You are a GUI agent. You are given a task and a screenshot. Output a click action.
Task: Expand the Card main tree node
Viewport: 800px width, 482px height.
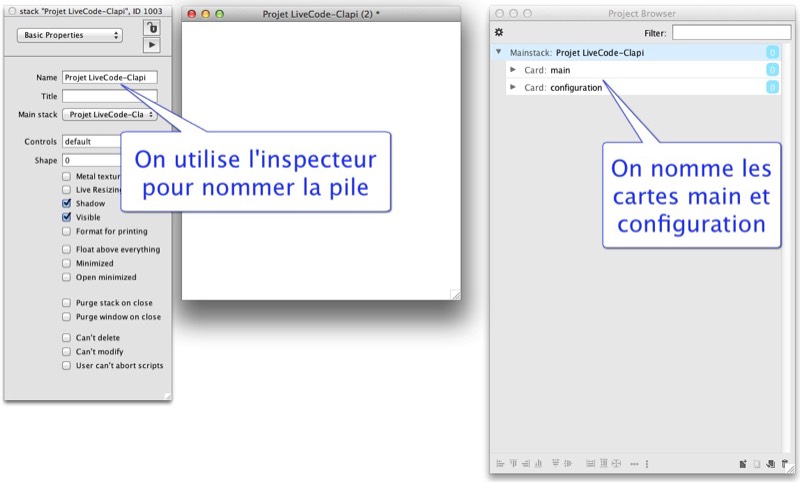pyautogui.click(x=512, y=70)
